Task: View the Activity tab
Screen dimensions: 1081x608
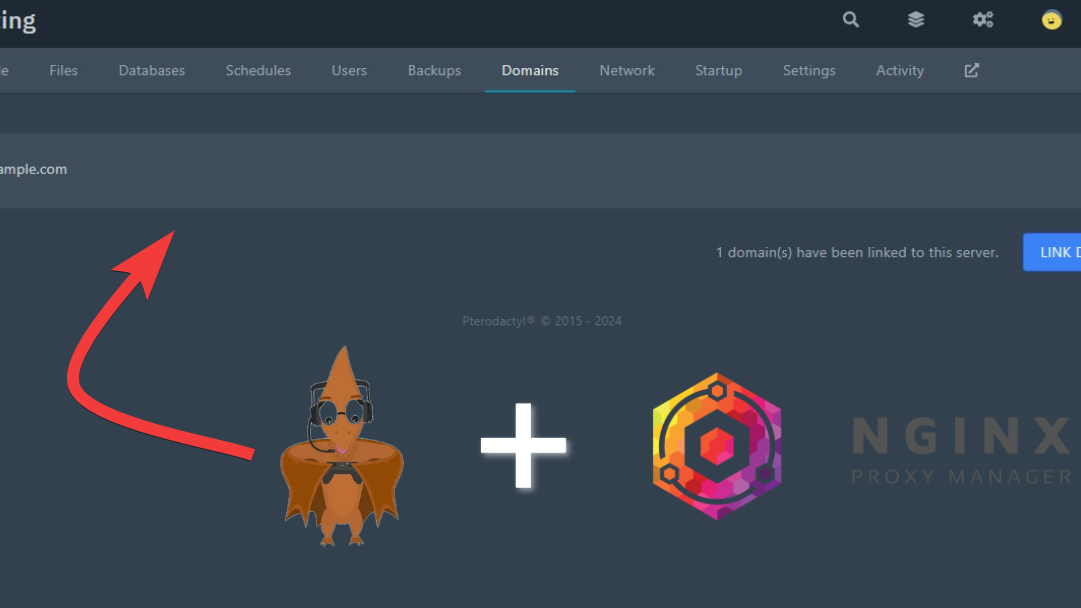Action: [x=899, y=71]
